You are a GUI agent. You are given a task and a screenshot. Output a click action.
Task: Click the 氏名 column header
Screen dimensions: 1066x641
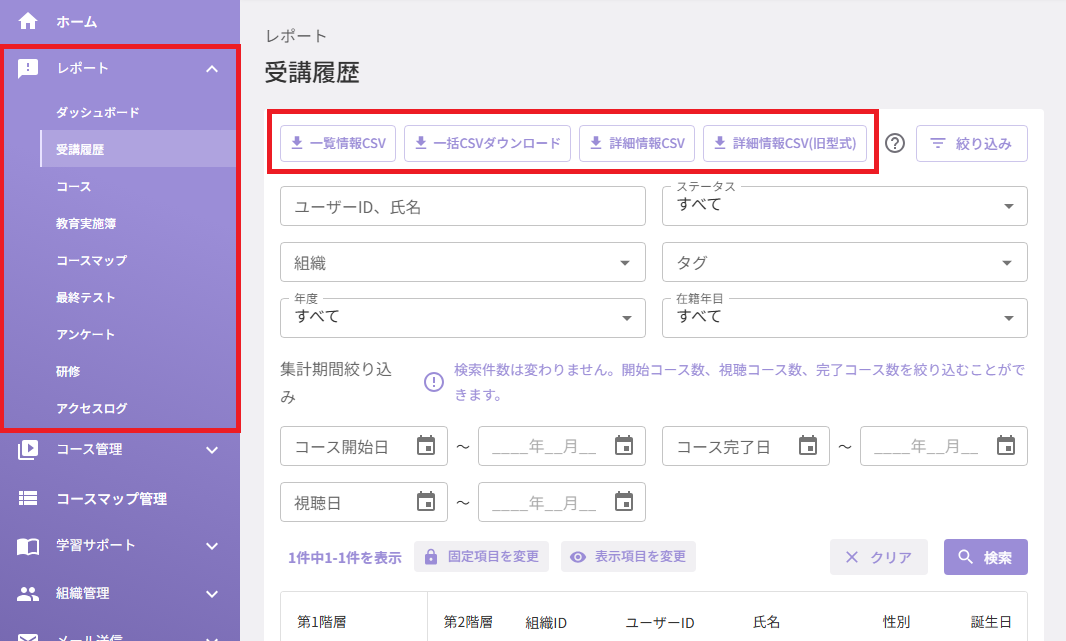pos(766,622)
